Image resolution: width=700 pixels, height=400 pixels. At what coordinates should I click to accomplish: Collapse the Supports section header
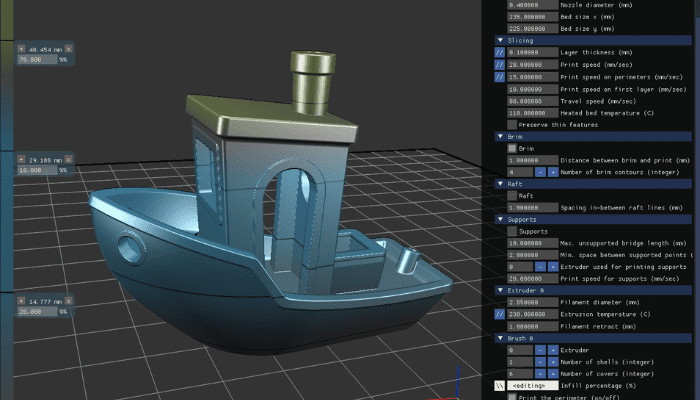(x=593, y=220)
